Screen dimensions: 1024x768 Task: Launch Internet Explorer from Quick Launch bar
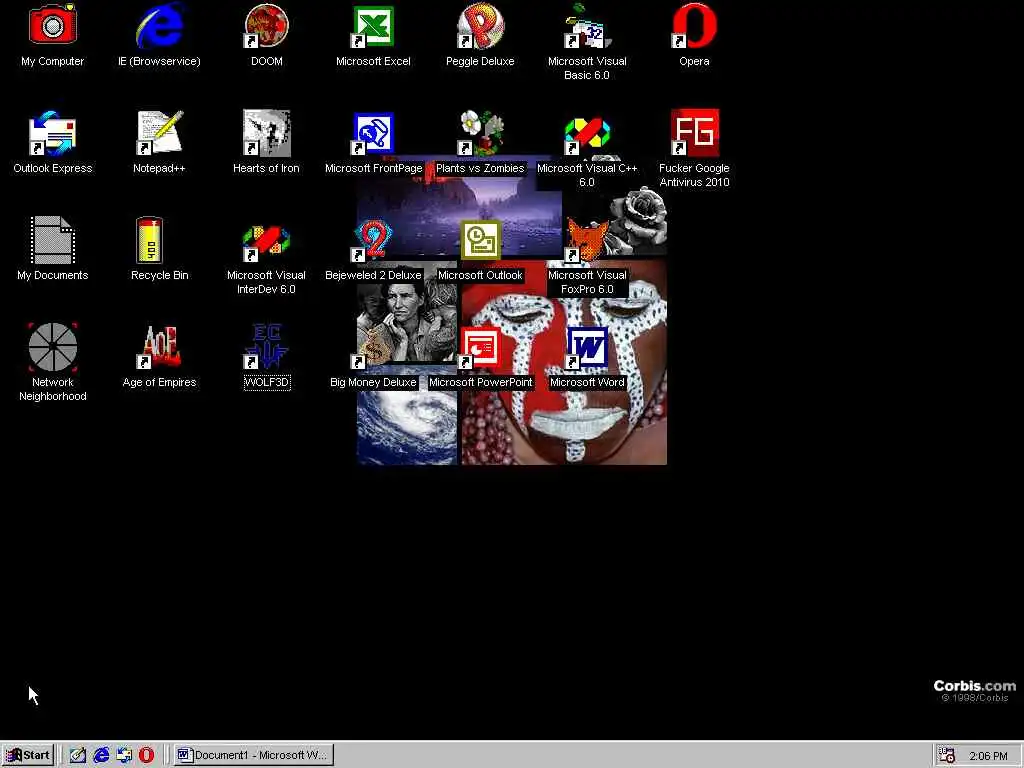101,755
